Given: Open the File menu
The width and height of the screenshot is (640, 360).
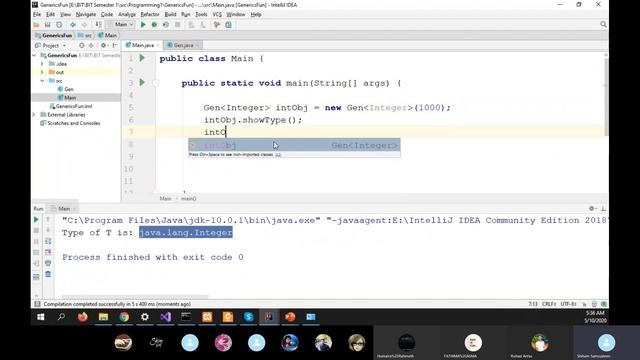Looking at the screenshot, I should point(37,14).
